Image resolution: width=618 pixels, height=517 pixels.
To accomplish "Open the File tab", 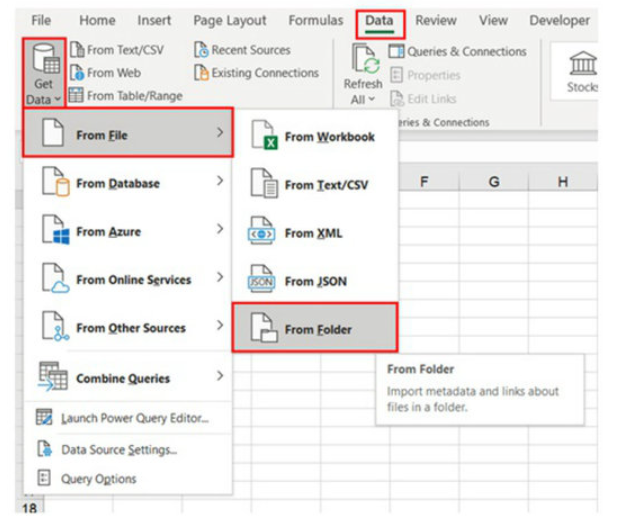I will click(41, 20).
